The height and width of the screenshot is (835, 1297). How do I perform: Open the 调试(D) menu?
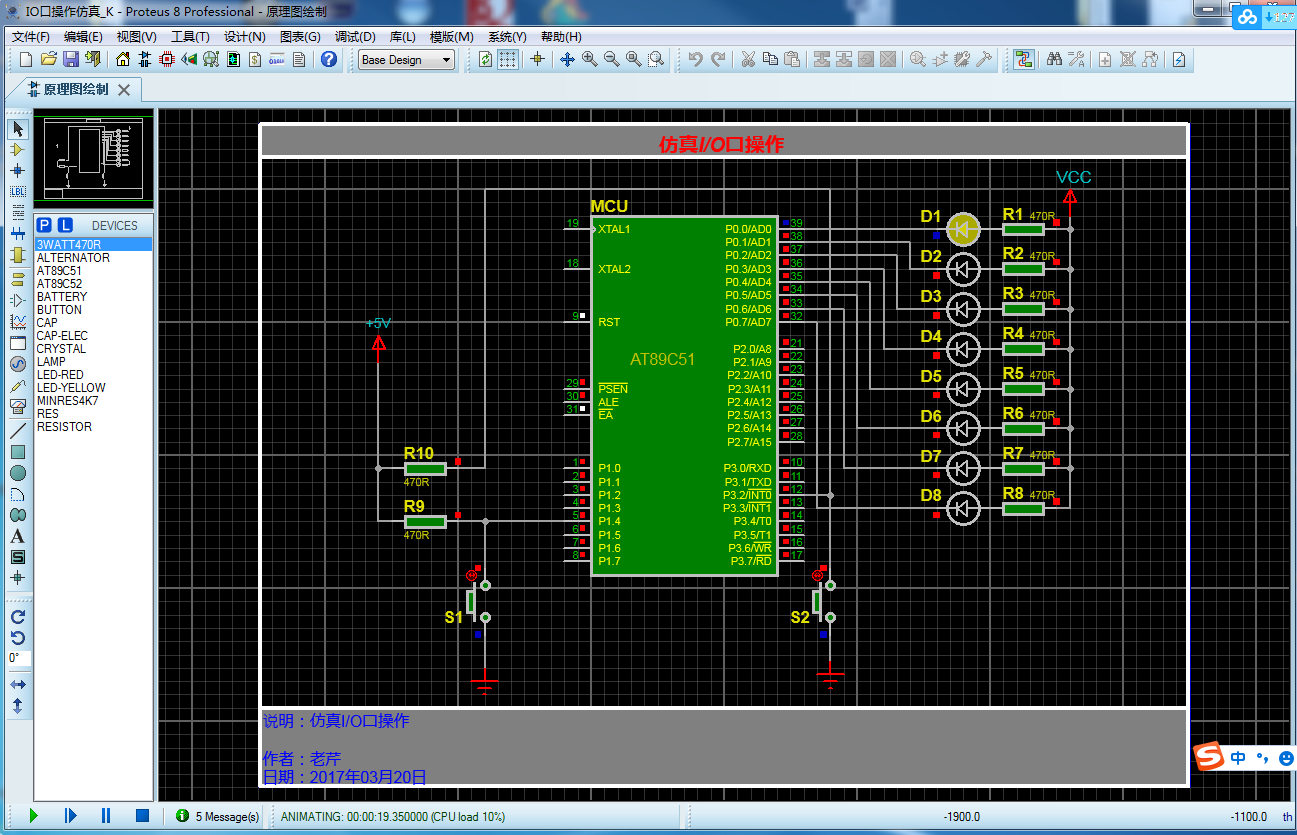point(355,36)
